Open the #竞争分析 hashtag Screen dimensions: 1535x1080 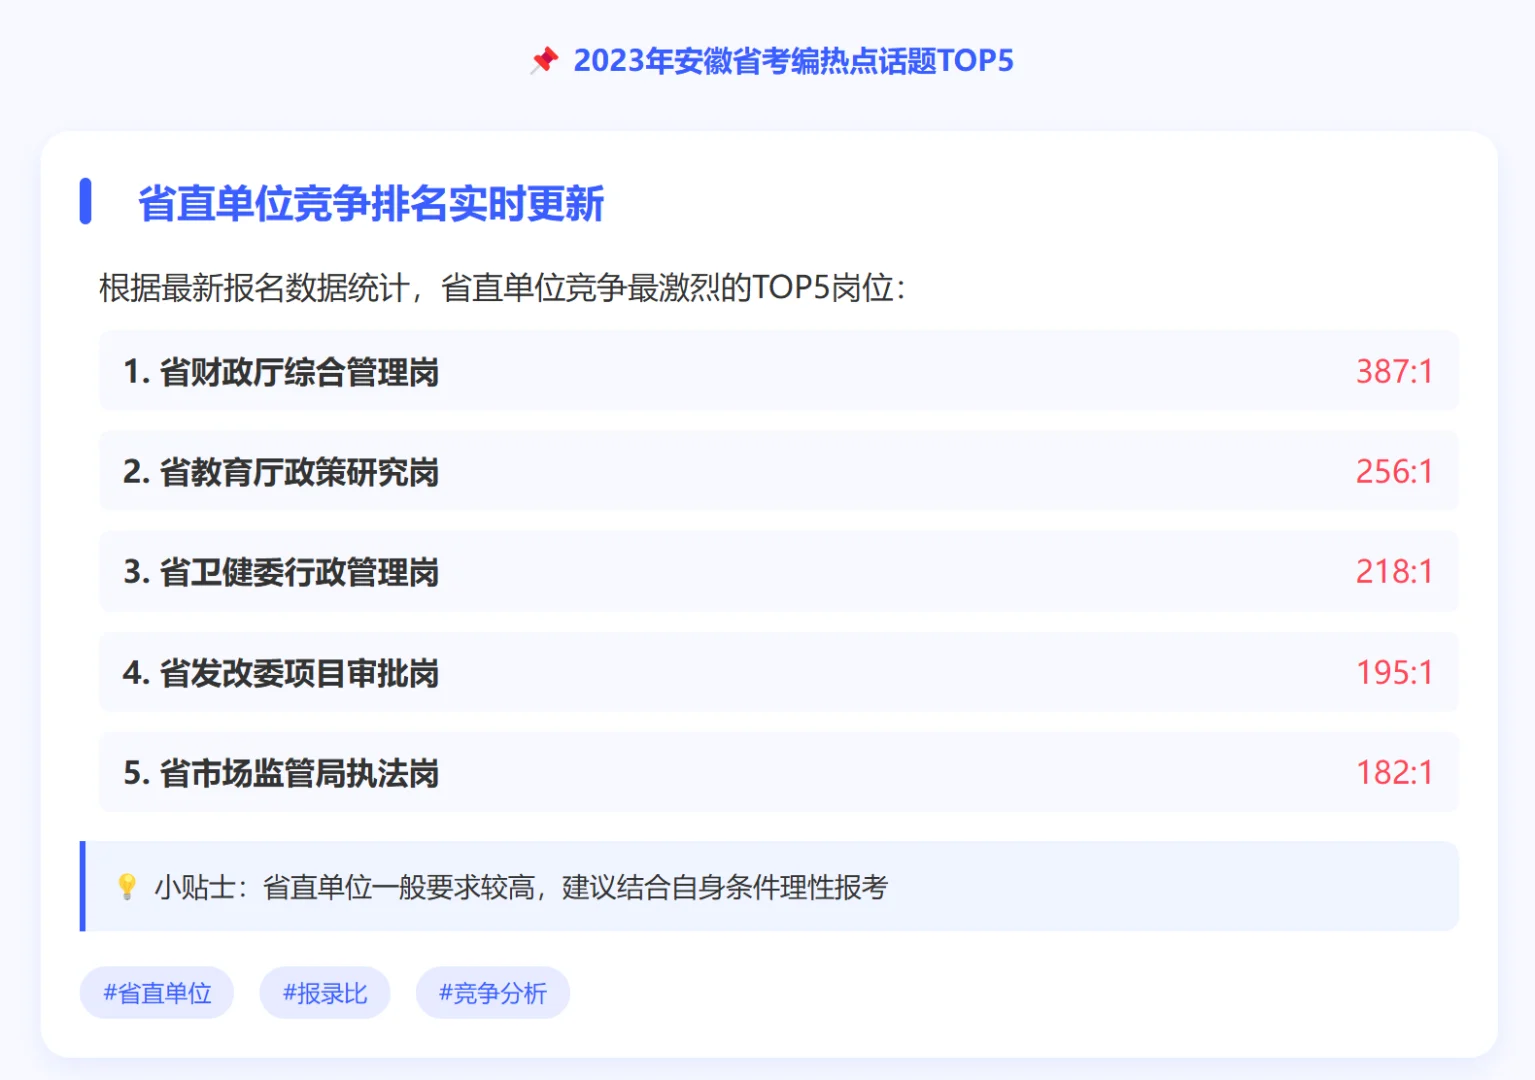pos(493,993)
